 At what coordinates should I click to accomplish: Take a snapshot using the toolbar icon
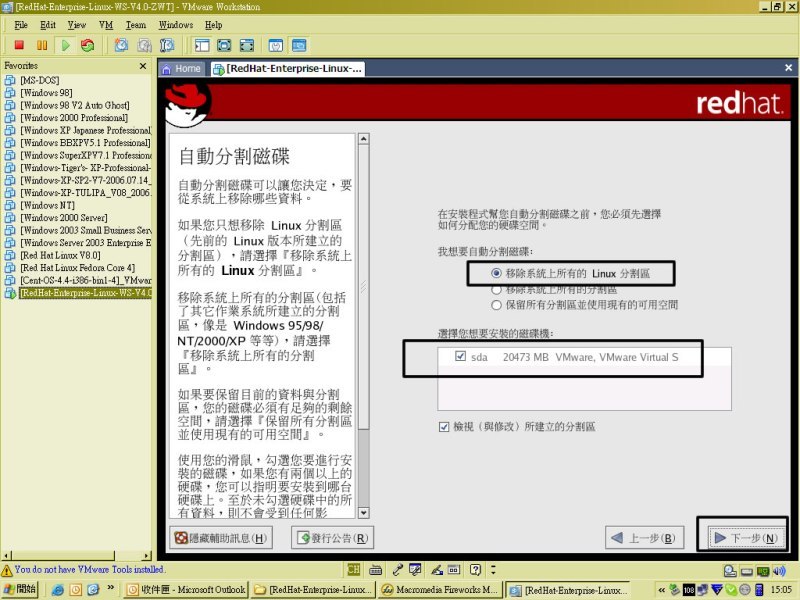[121, 45]
